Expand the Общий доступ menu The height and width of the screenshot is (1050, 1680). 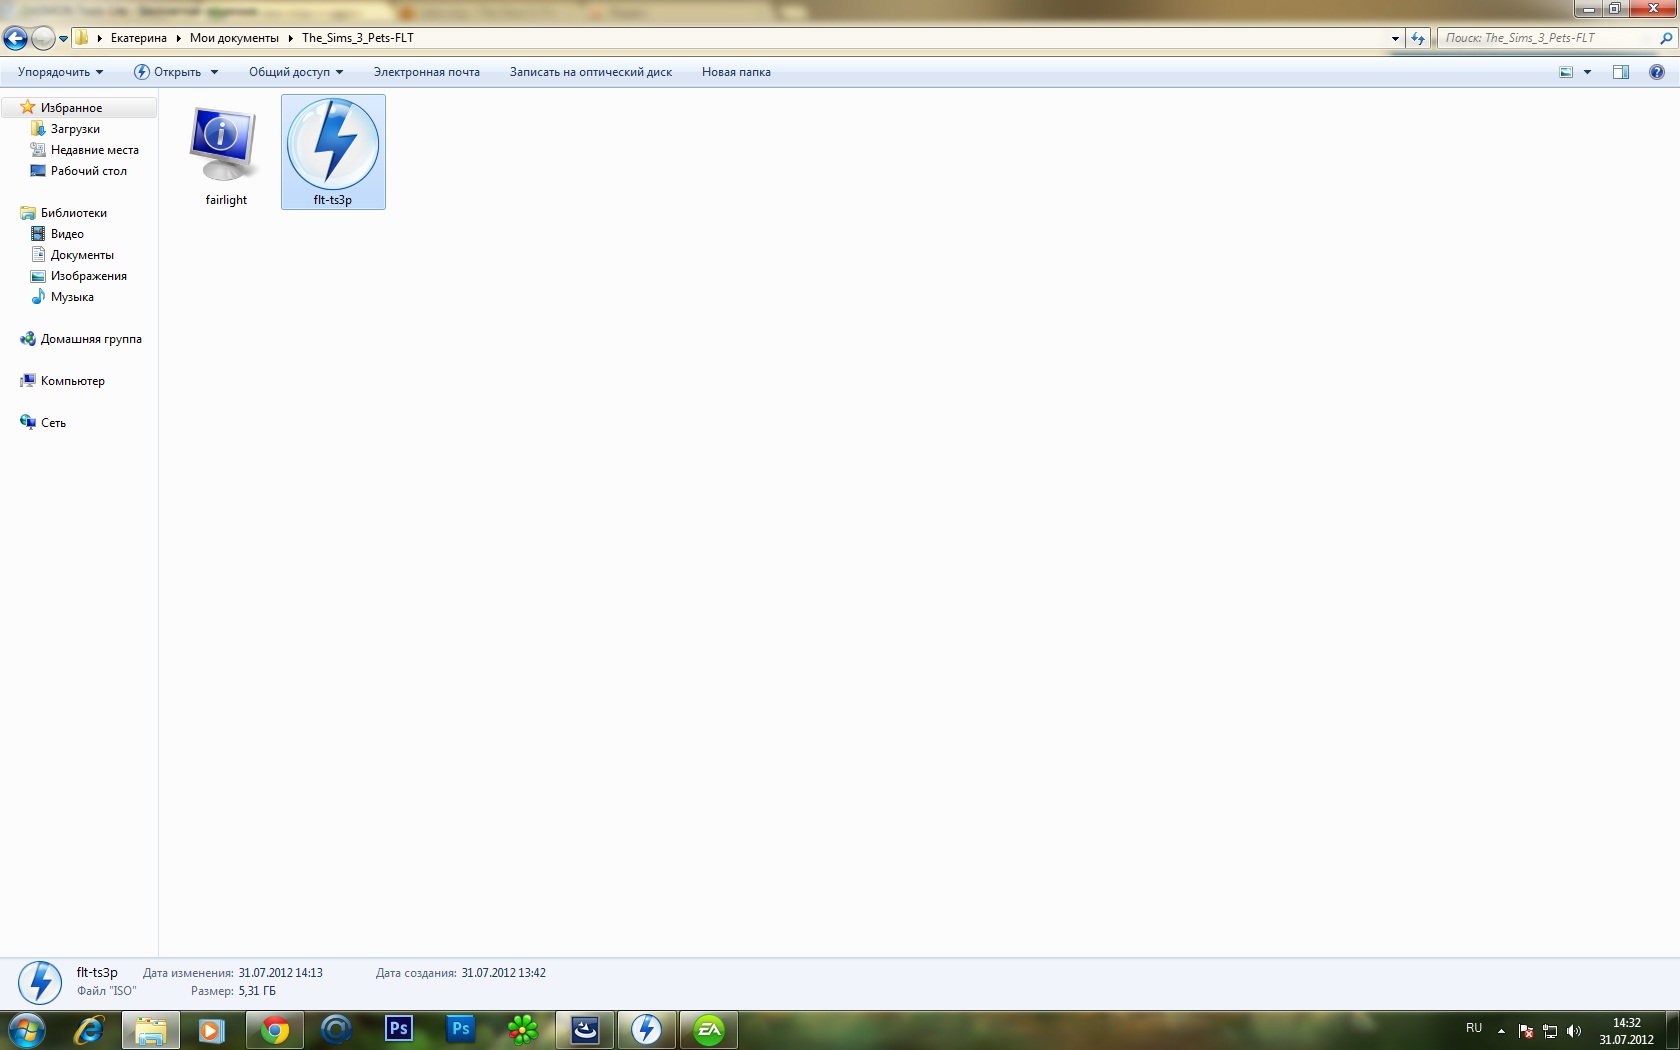pos(295,72)
